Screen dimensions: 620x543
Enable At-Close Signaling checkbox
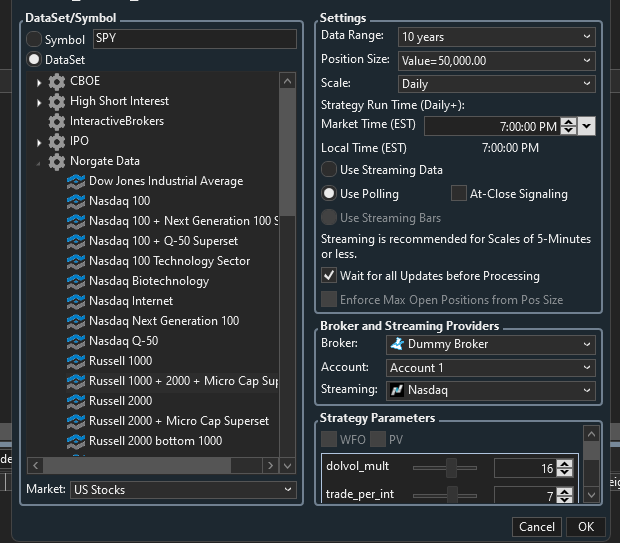click(x=459, y=193)
